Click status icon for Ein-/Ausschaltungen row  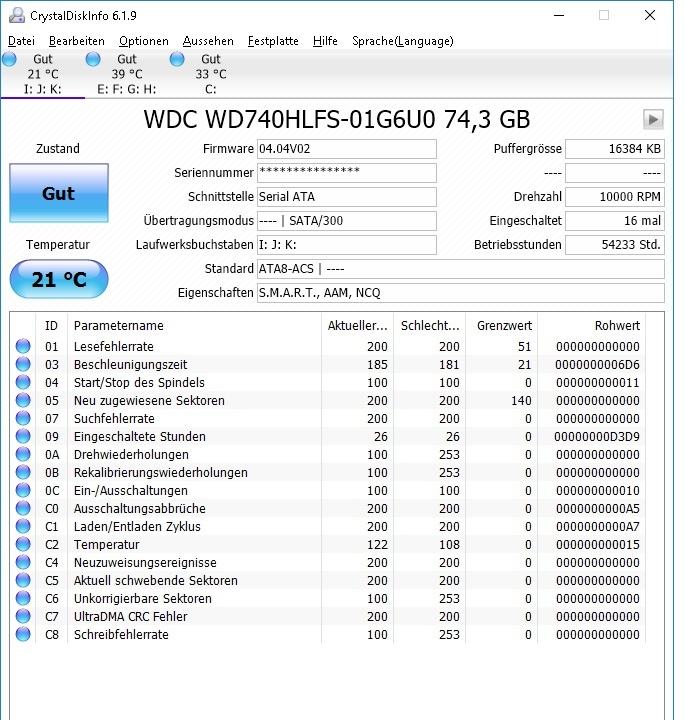coord(23,490)
